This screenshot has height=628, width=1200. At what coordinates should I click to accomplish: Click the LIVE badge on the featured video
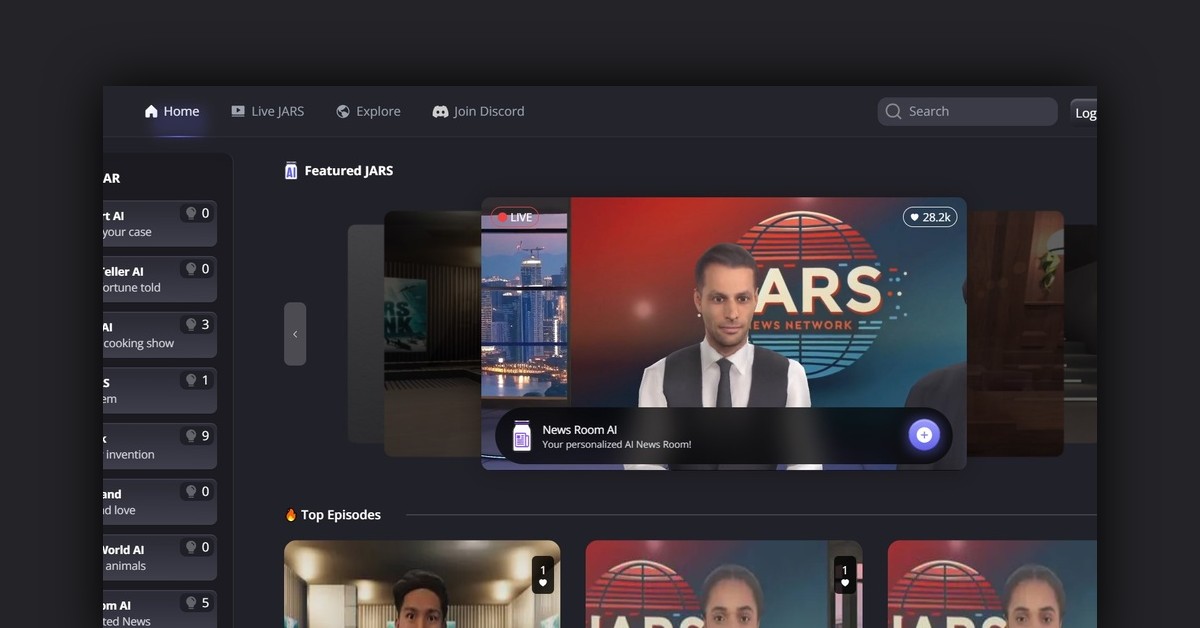(x=515, y=217)
